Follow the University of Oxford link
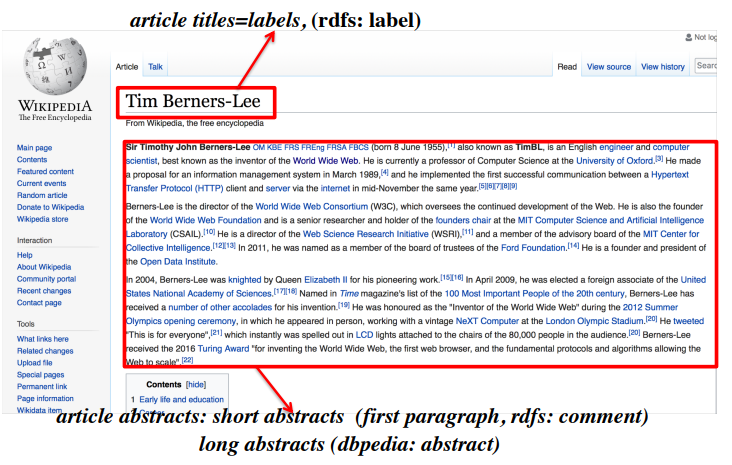This screenshot has width=732, height=465. 614,161
